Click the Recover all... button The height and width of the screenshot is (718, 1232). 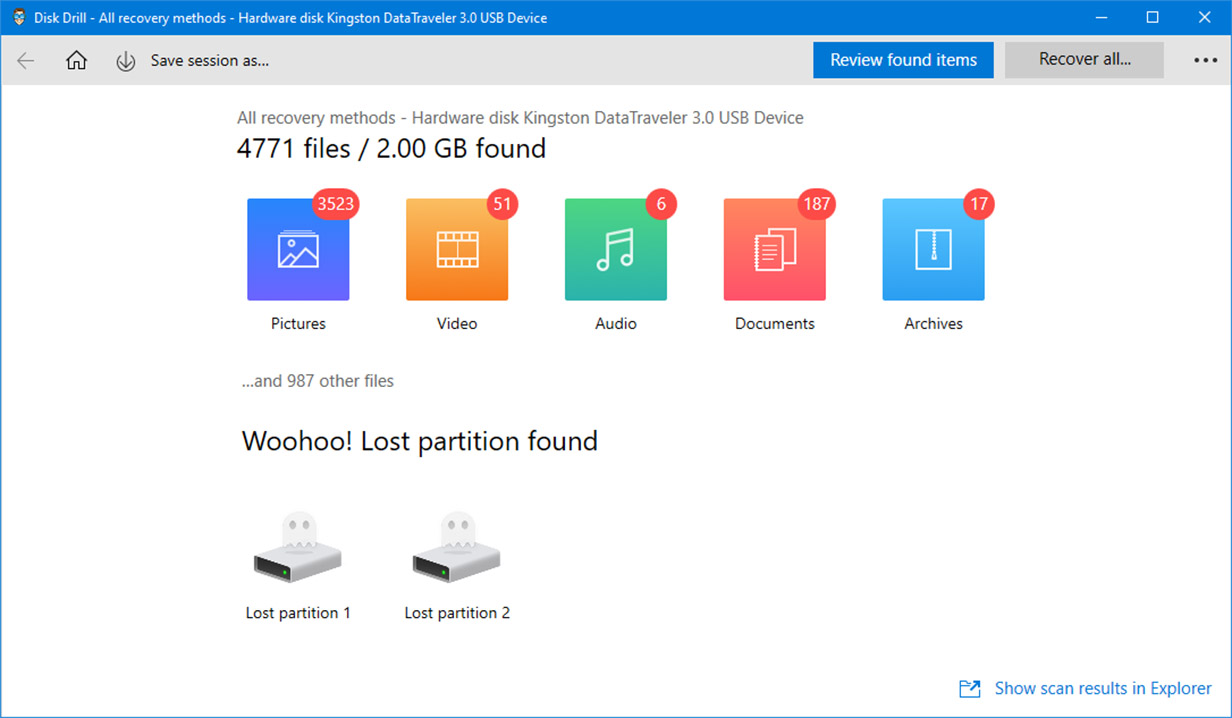[1084, 59]
